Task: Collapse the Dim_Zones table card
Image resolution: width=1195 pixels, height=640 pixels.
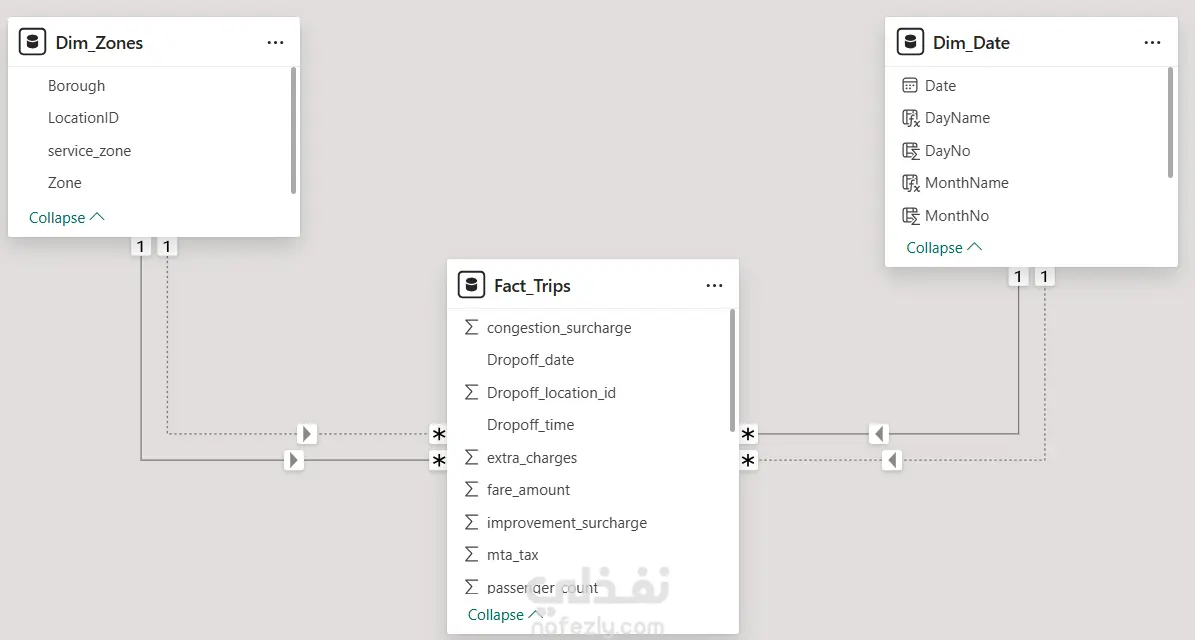Action: pyautogui.click(x=66, y=218)
